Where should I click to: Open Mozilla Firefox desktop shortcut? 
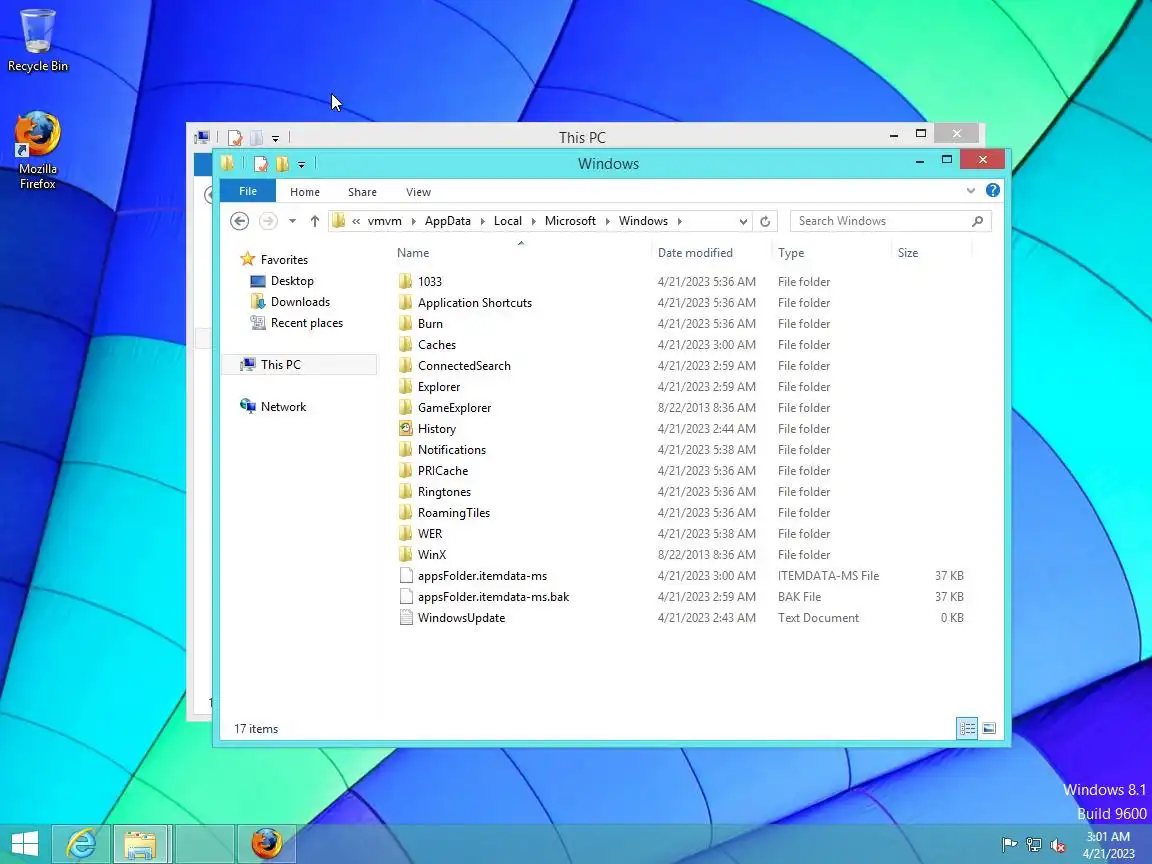[x=37, y=151]
